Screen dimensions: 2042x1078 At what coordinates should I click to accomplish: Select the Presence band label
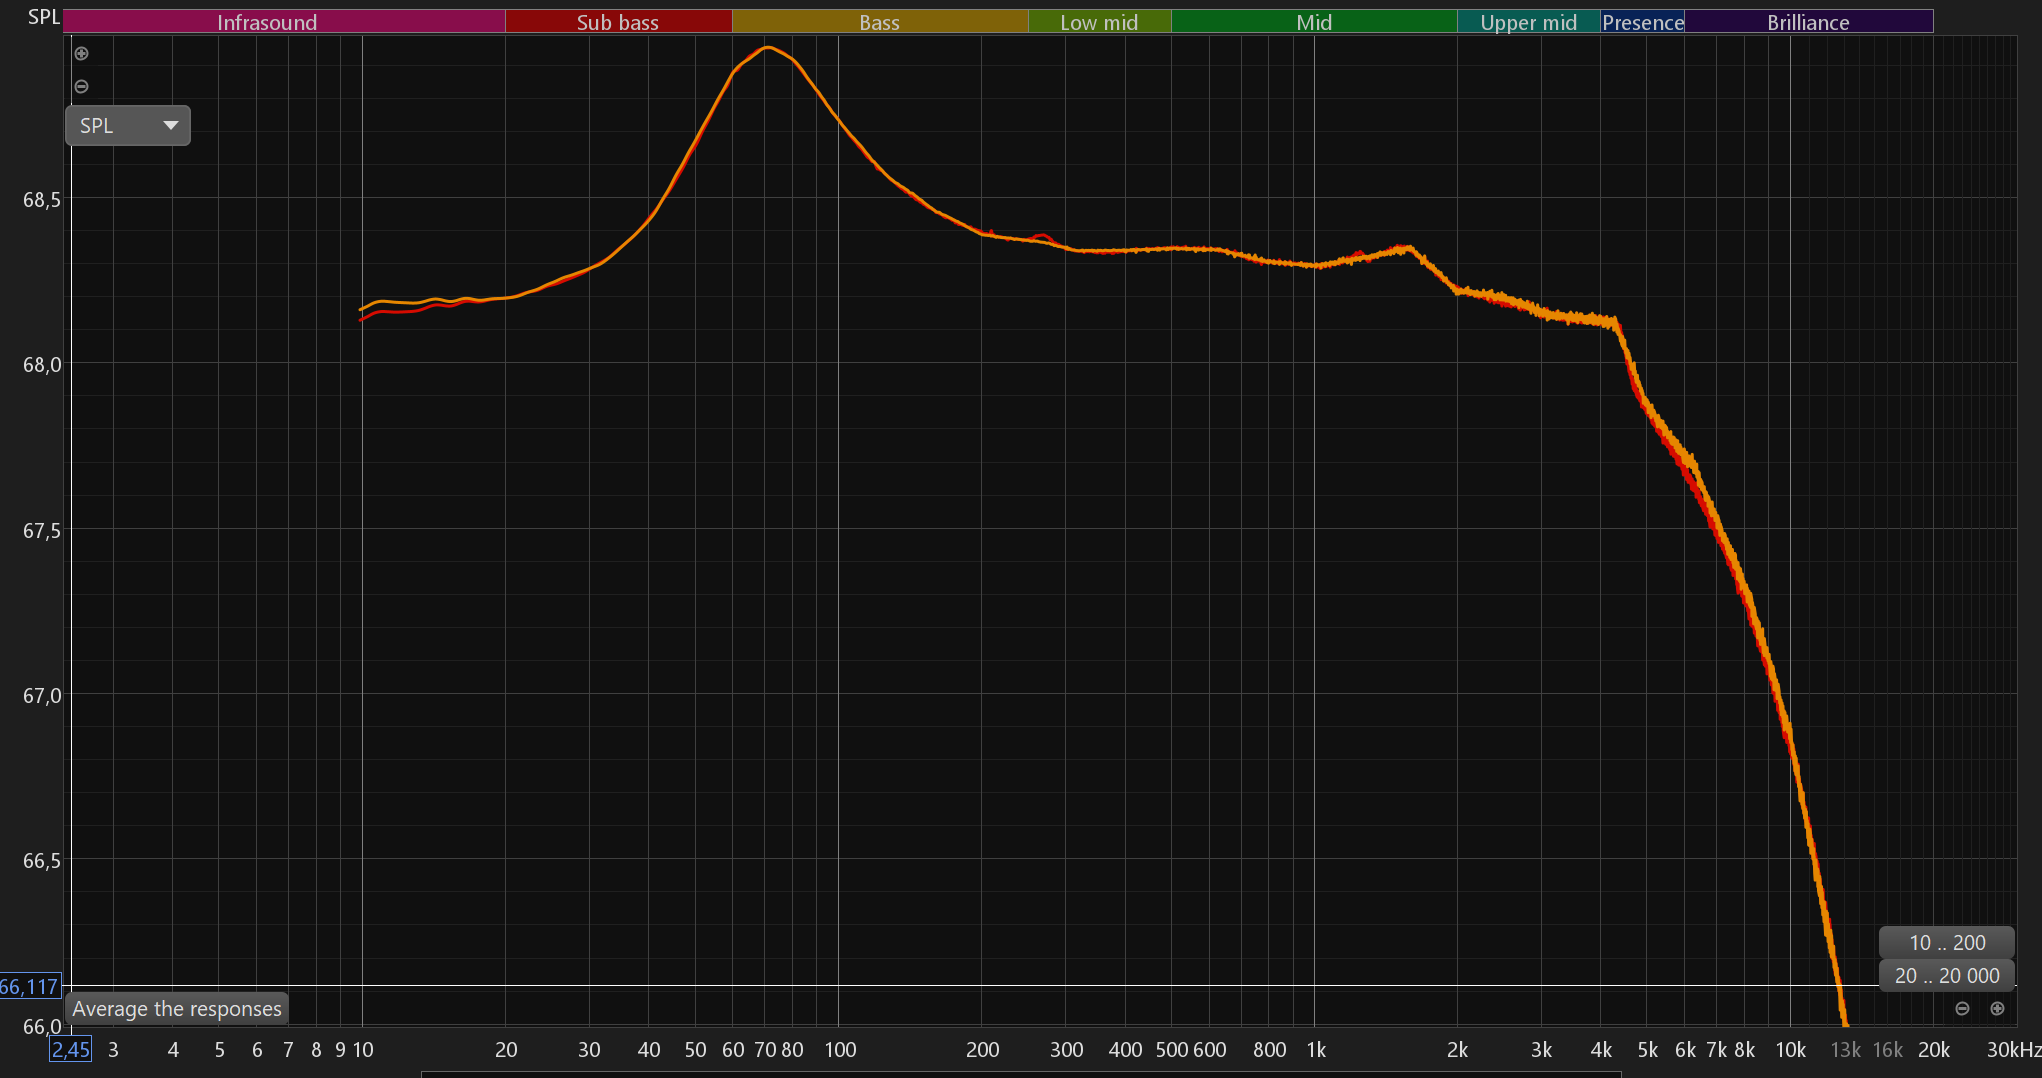click(1643, 22)
